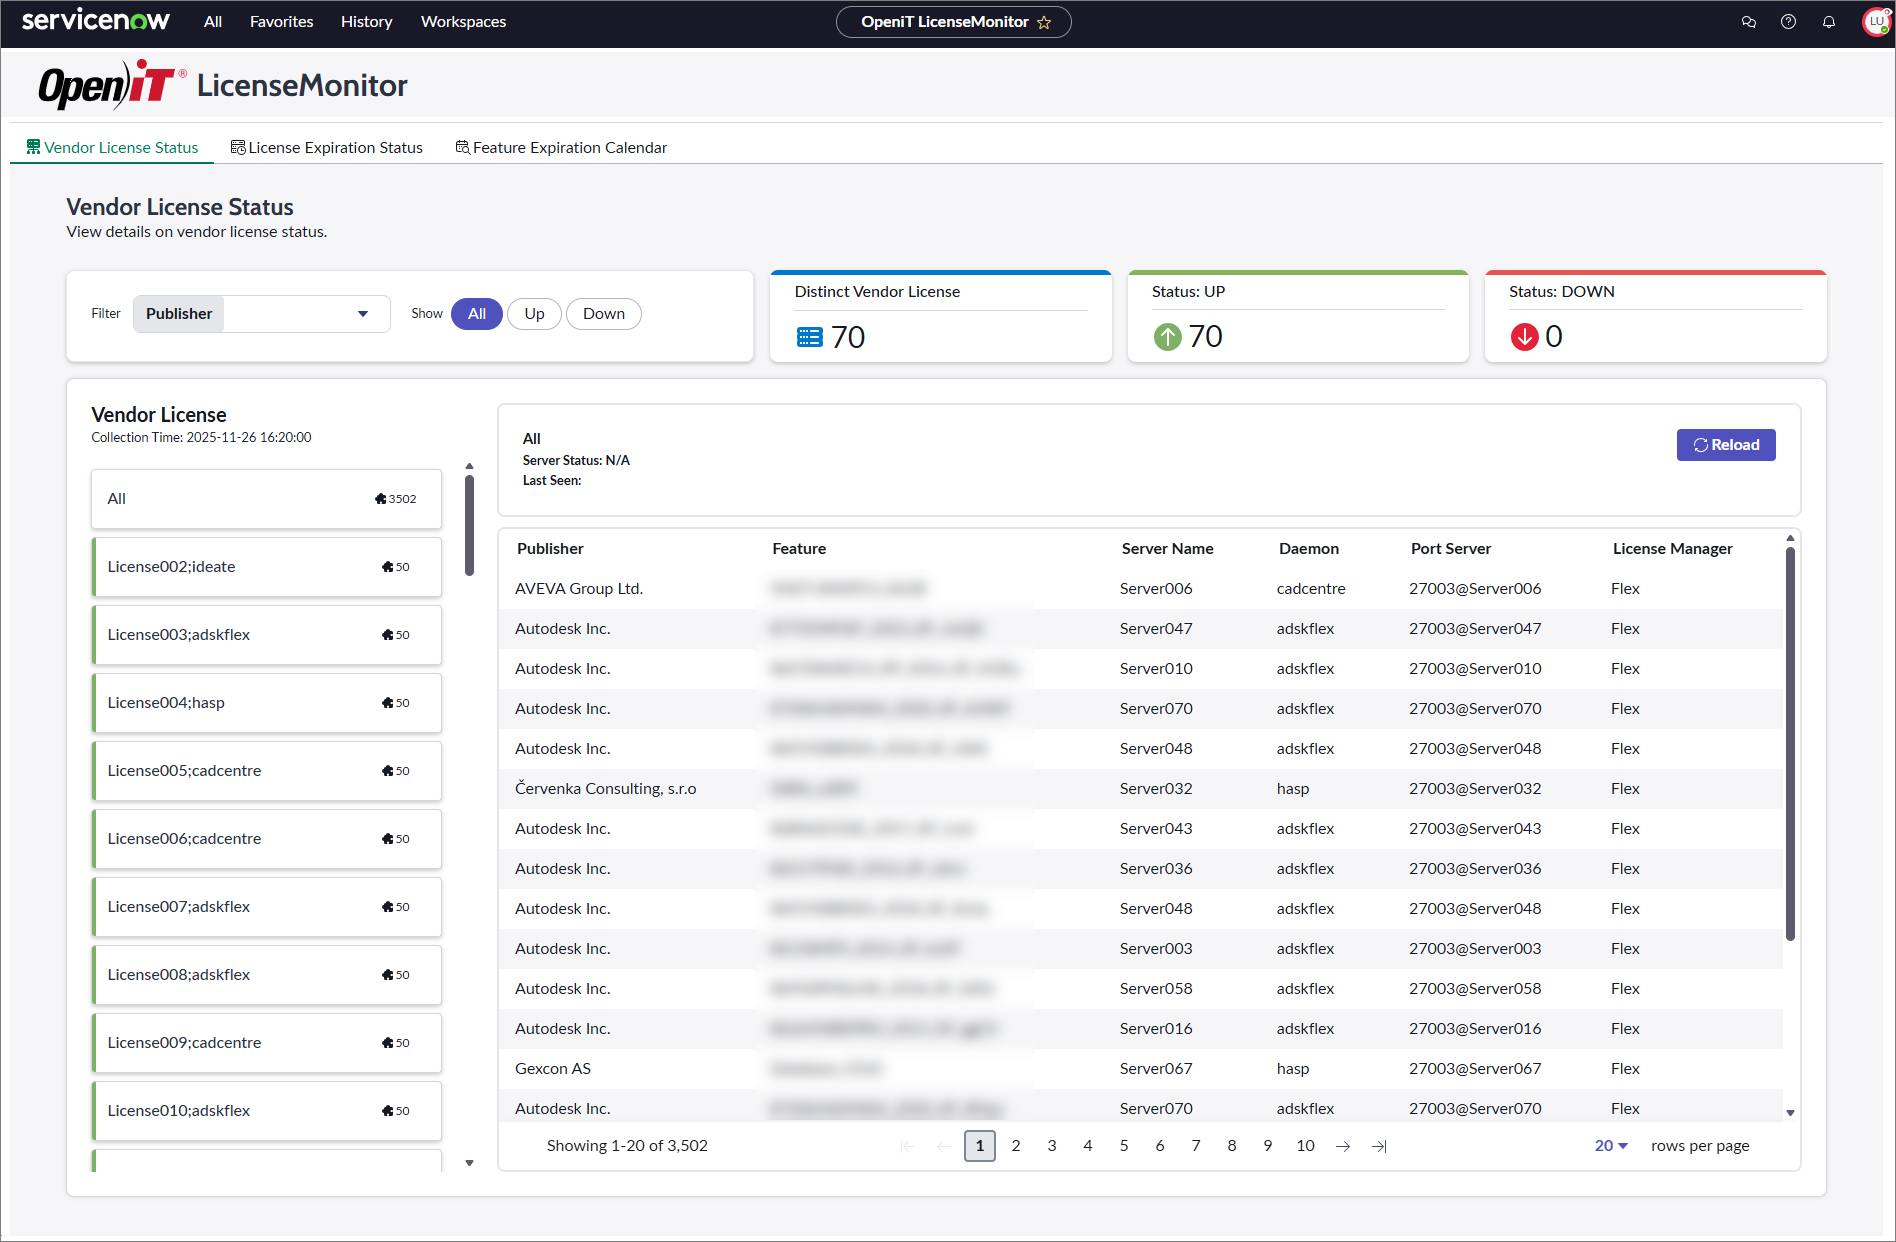This screenshot has width=1896, height=1242.
Task: Select License007;adskflex vendor card
Action: click(x=266, y=907)
